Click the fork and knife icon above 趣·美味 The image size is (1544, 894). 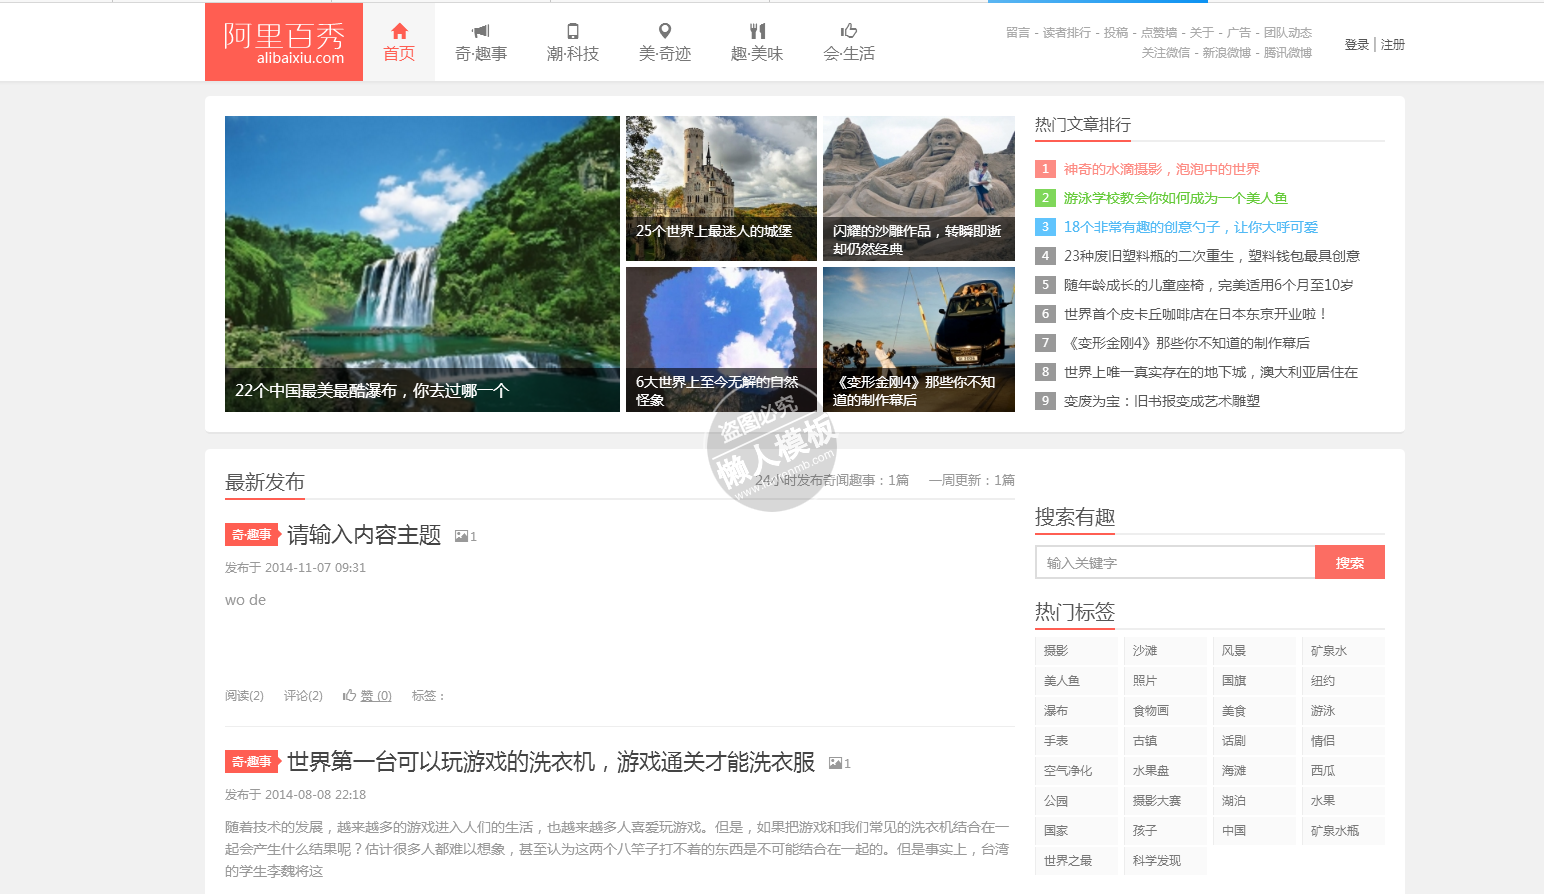coord(757,31)
